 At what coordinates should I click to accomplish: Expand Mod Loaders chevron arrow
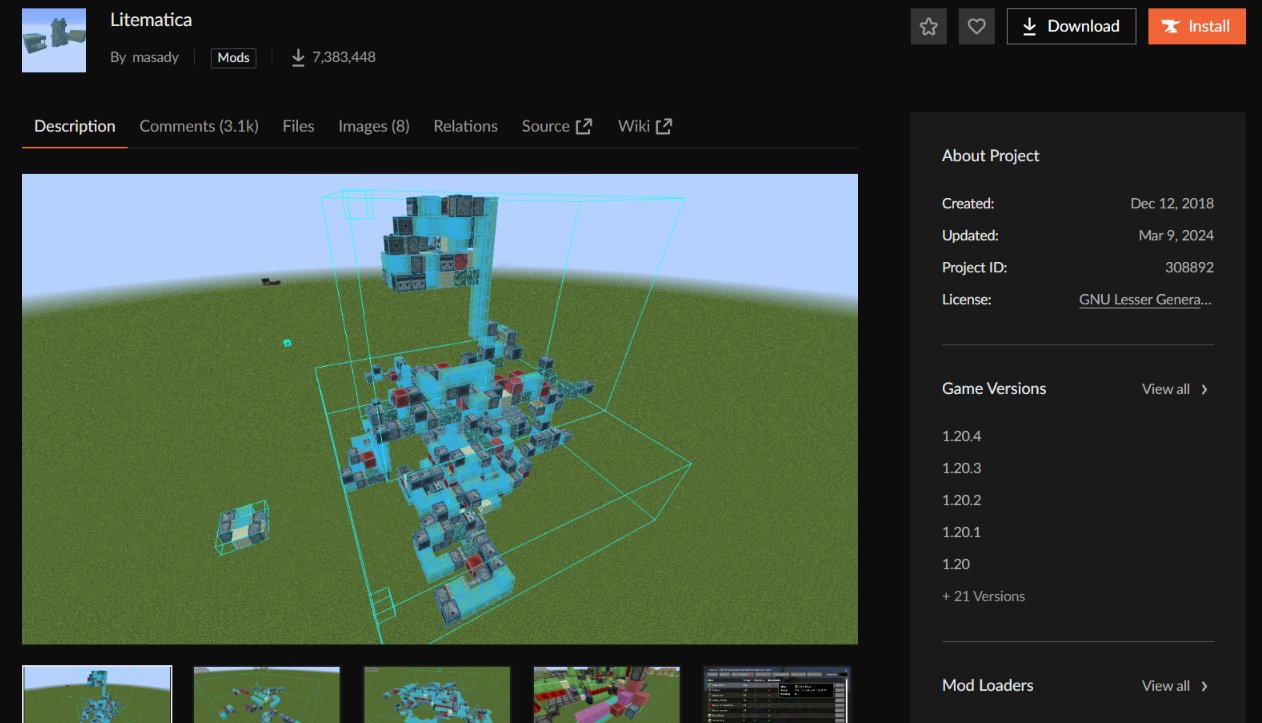point(1204,686)
